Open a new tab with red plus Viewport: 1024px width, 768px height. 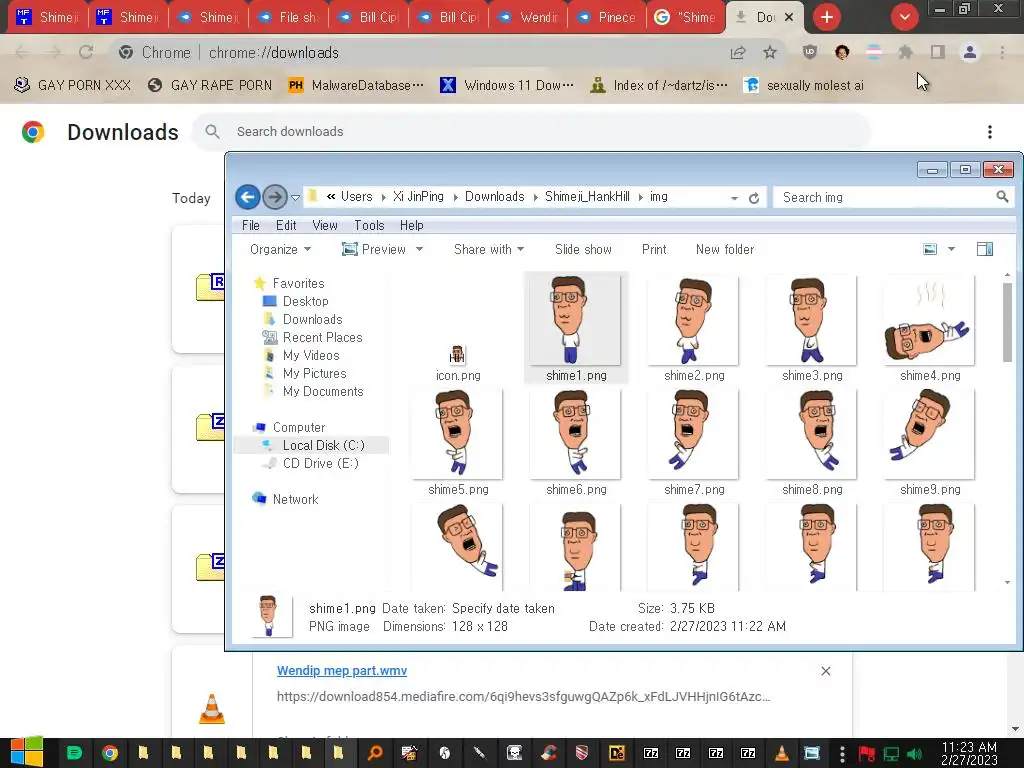tap(827, 17)
